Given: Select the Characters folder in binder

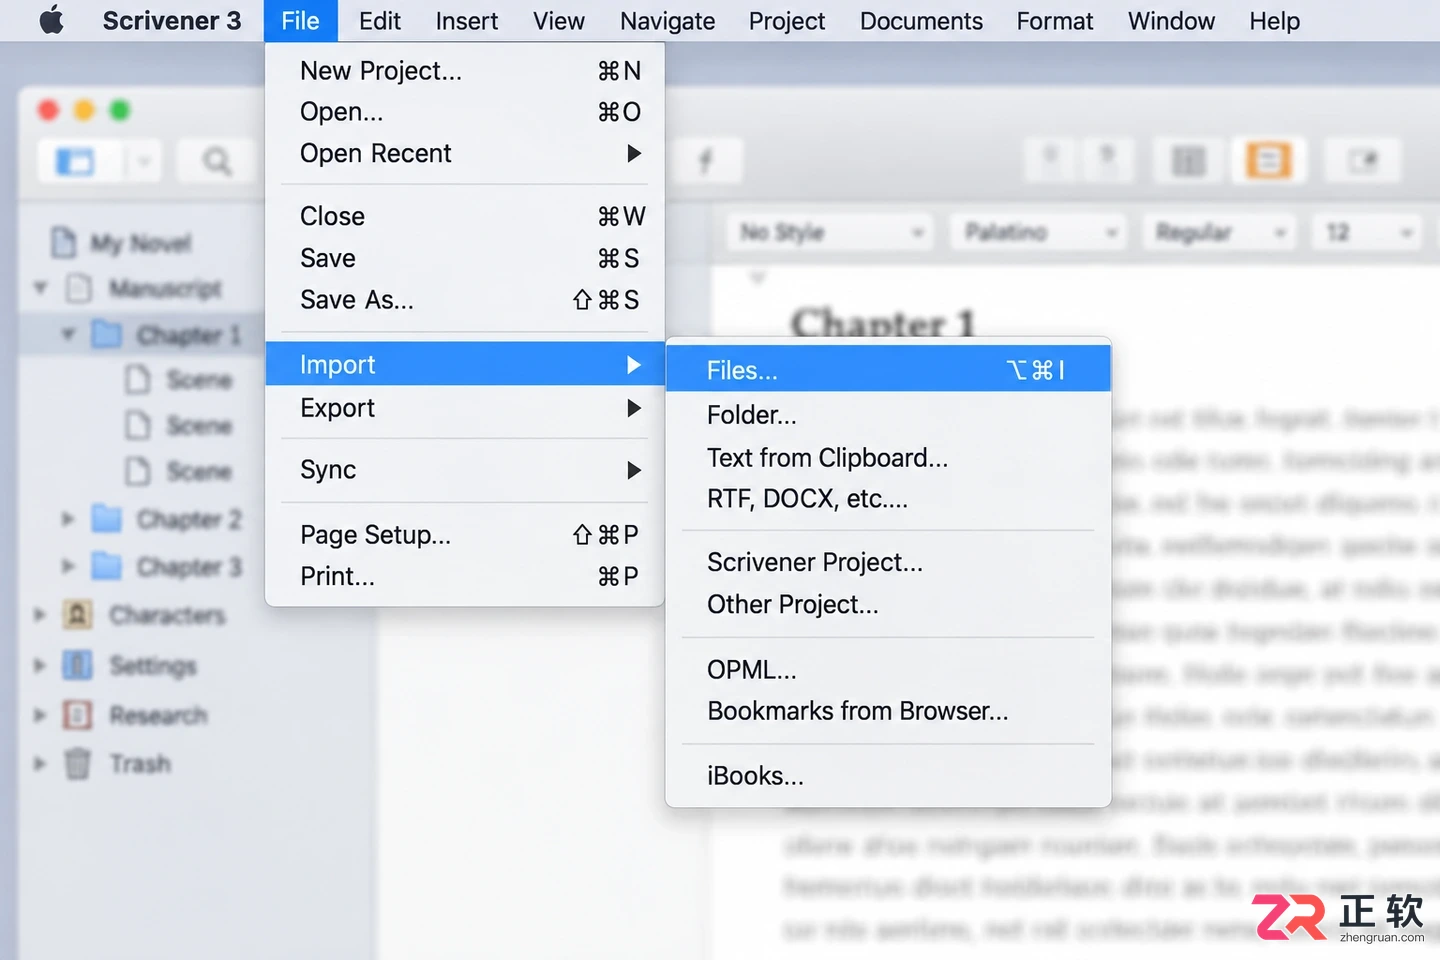Looking at the screenshot, I should pos(145,615).
